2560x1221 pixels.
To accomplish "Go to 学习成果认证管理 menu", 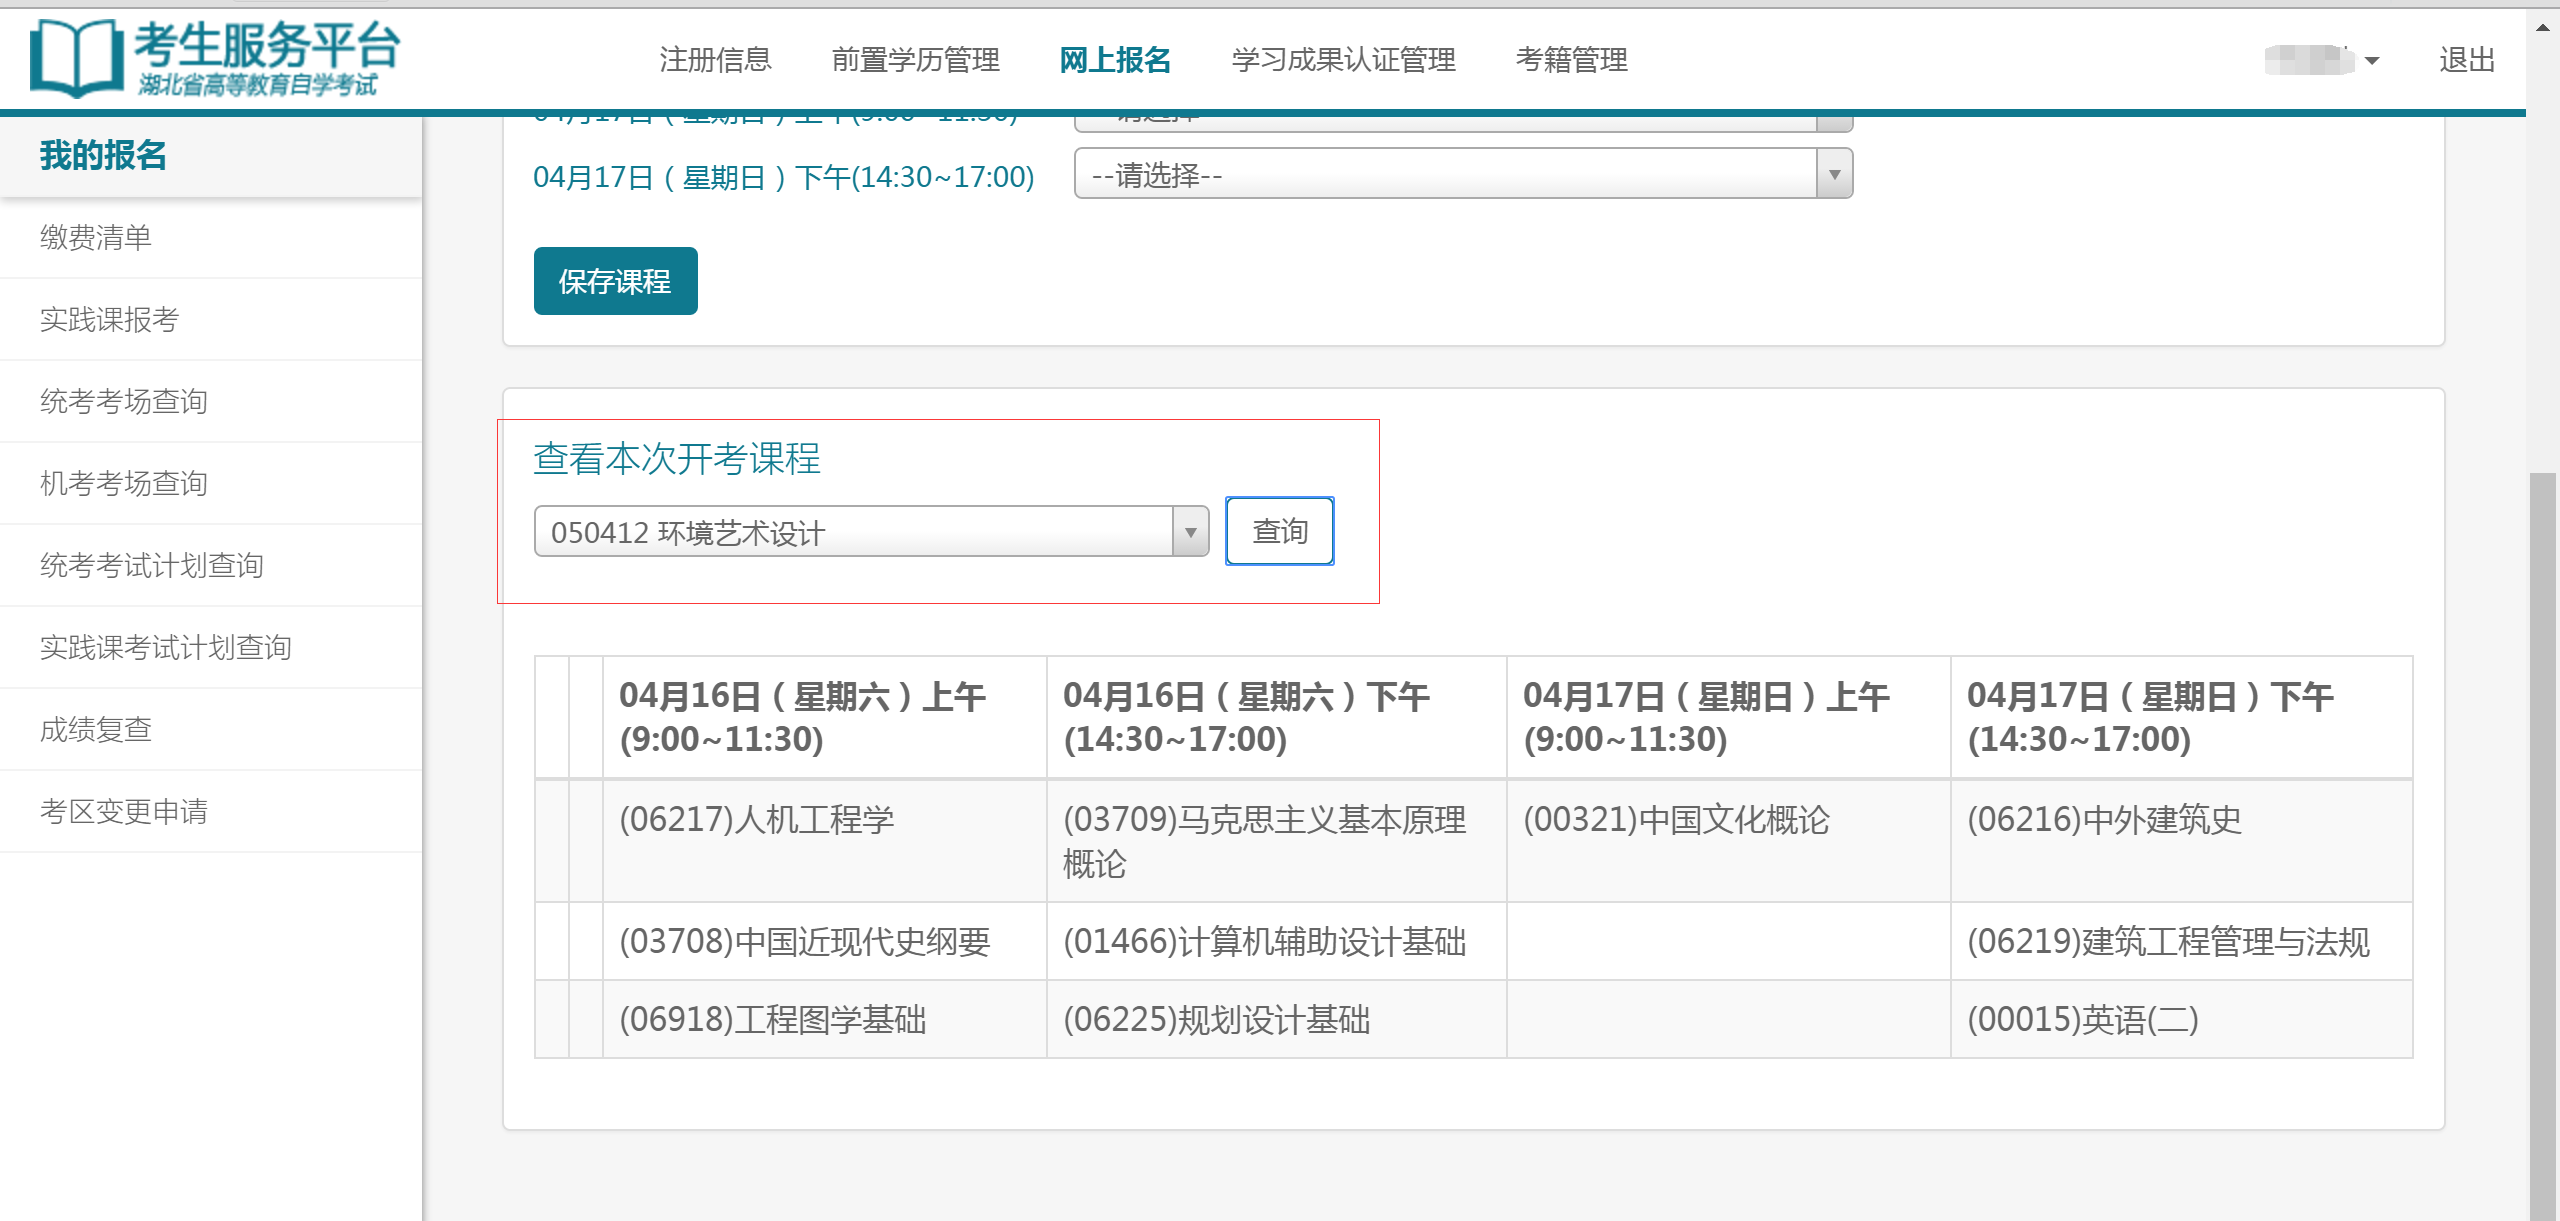I will point(1343,60).
